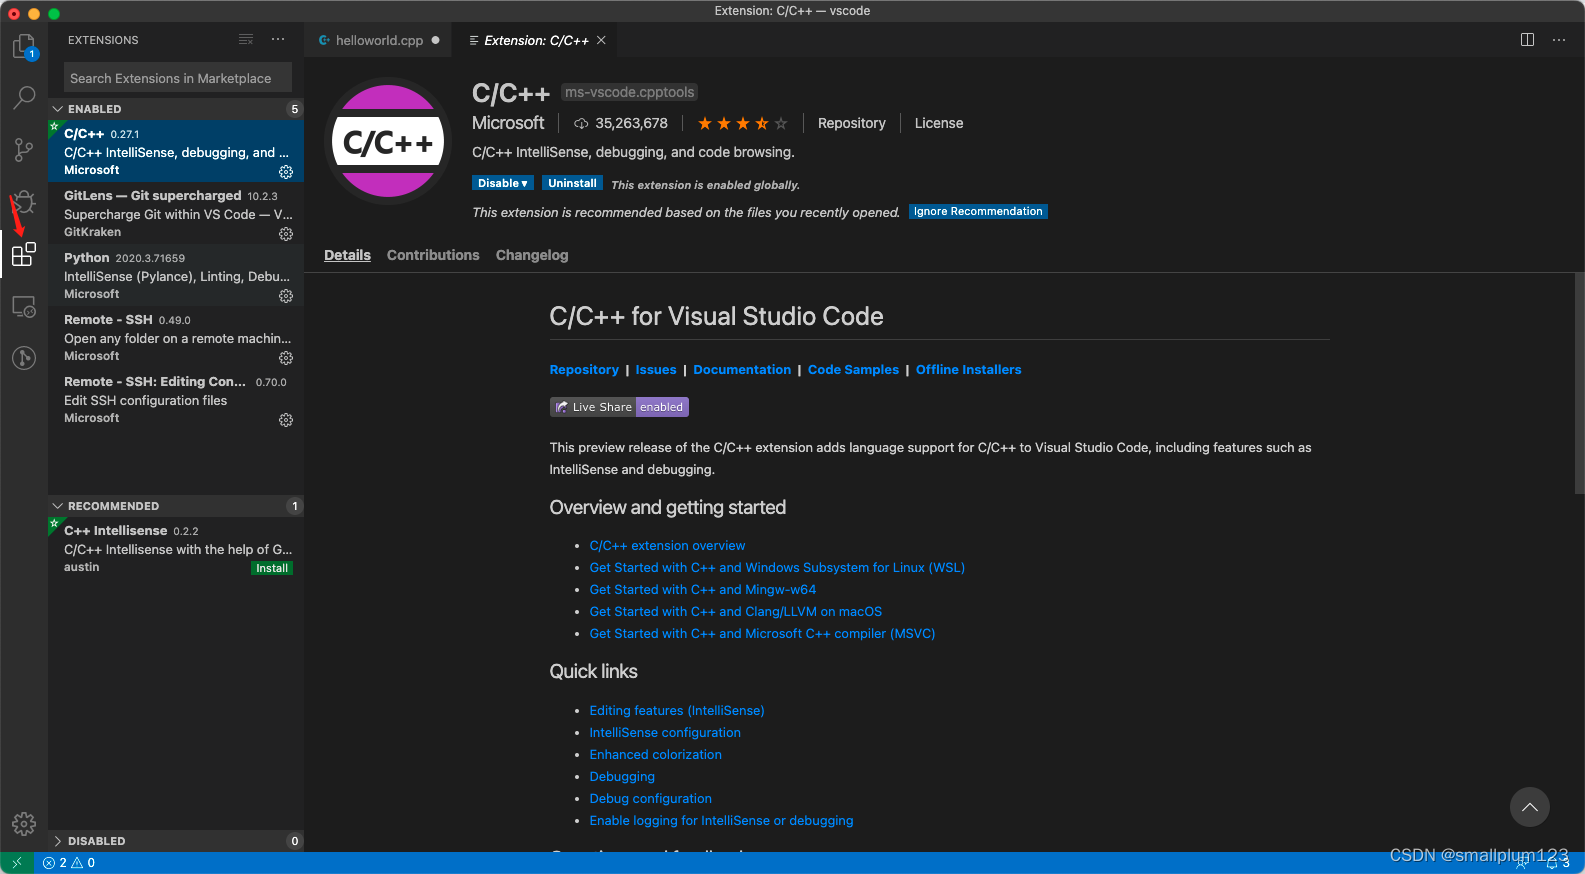Viewport: 1585px width, 874px height.
Task: Open the Changelog tab
Action: pos(532,255)
